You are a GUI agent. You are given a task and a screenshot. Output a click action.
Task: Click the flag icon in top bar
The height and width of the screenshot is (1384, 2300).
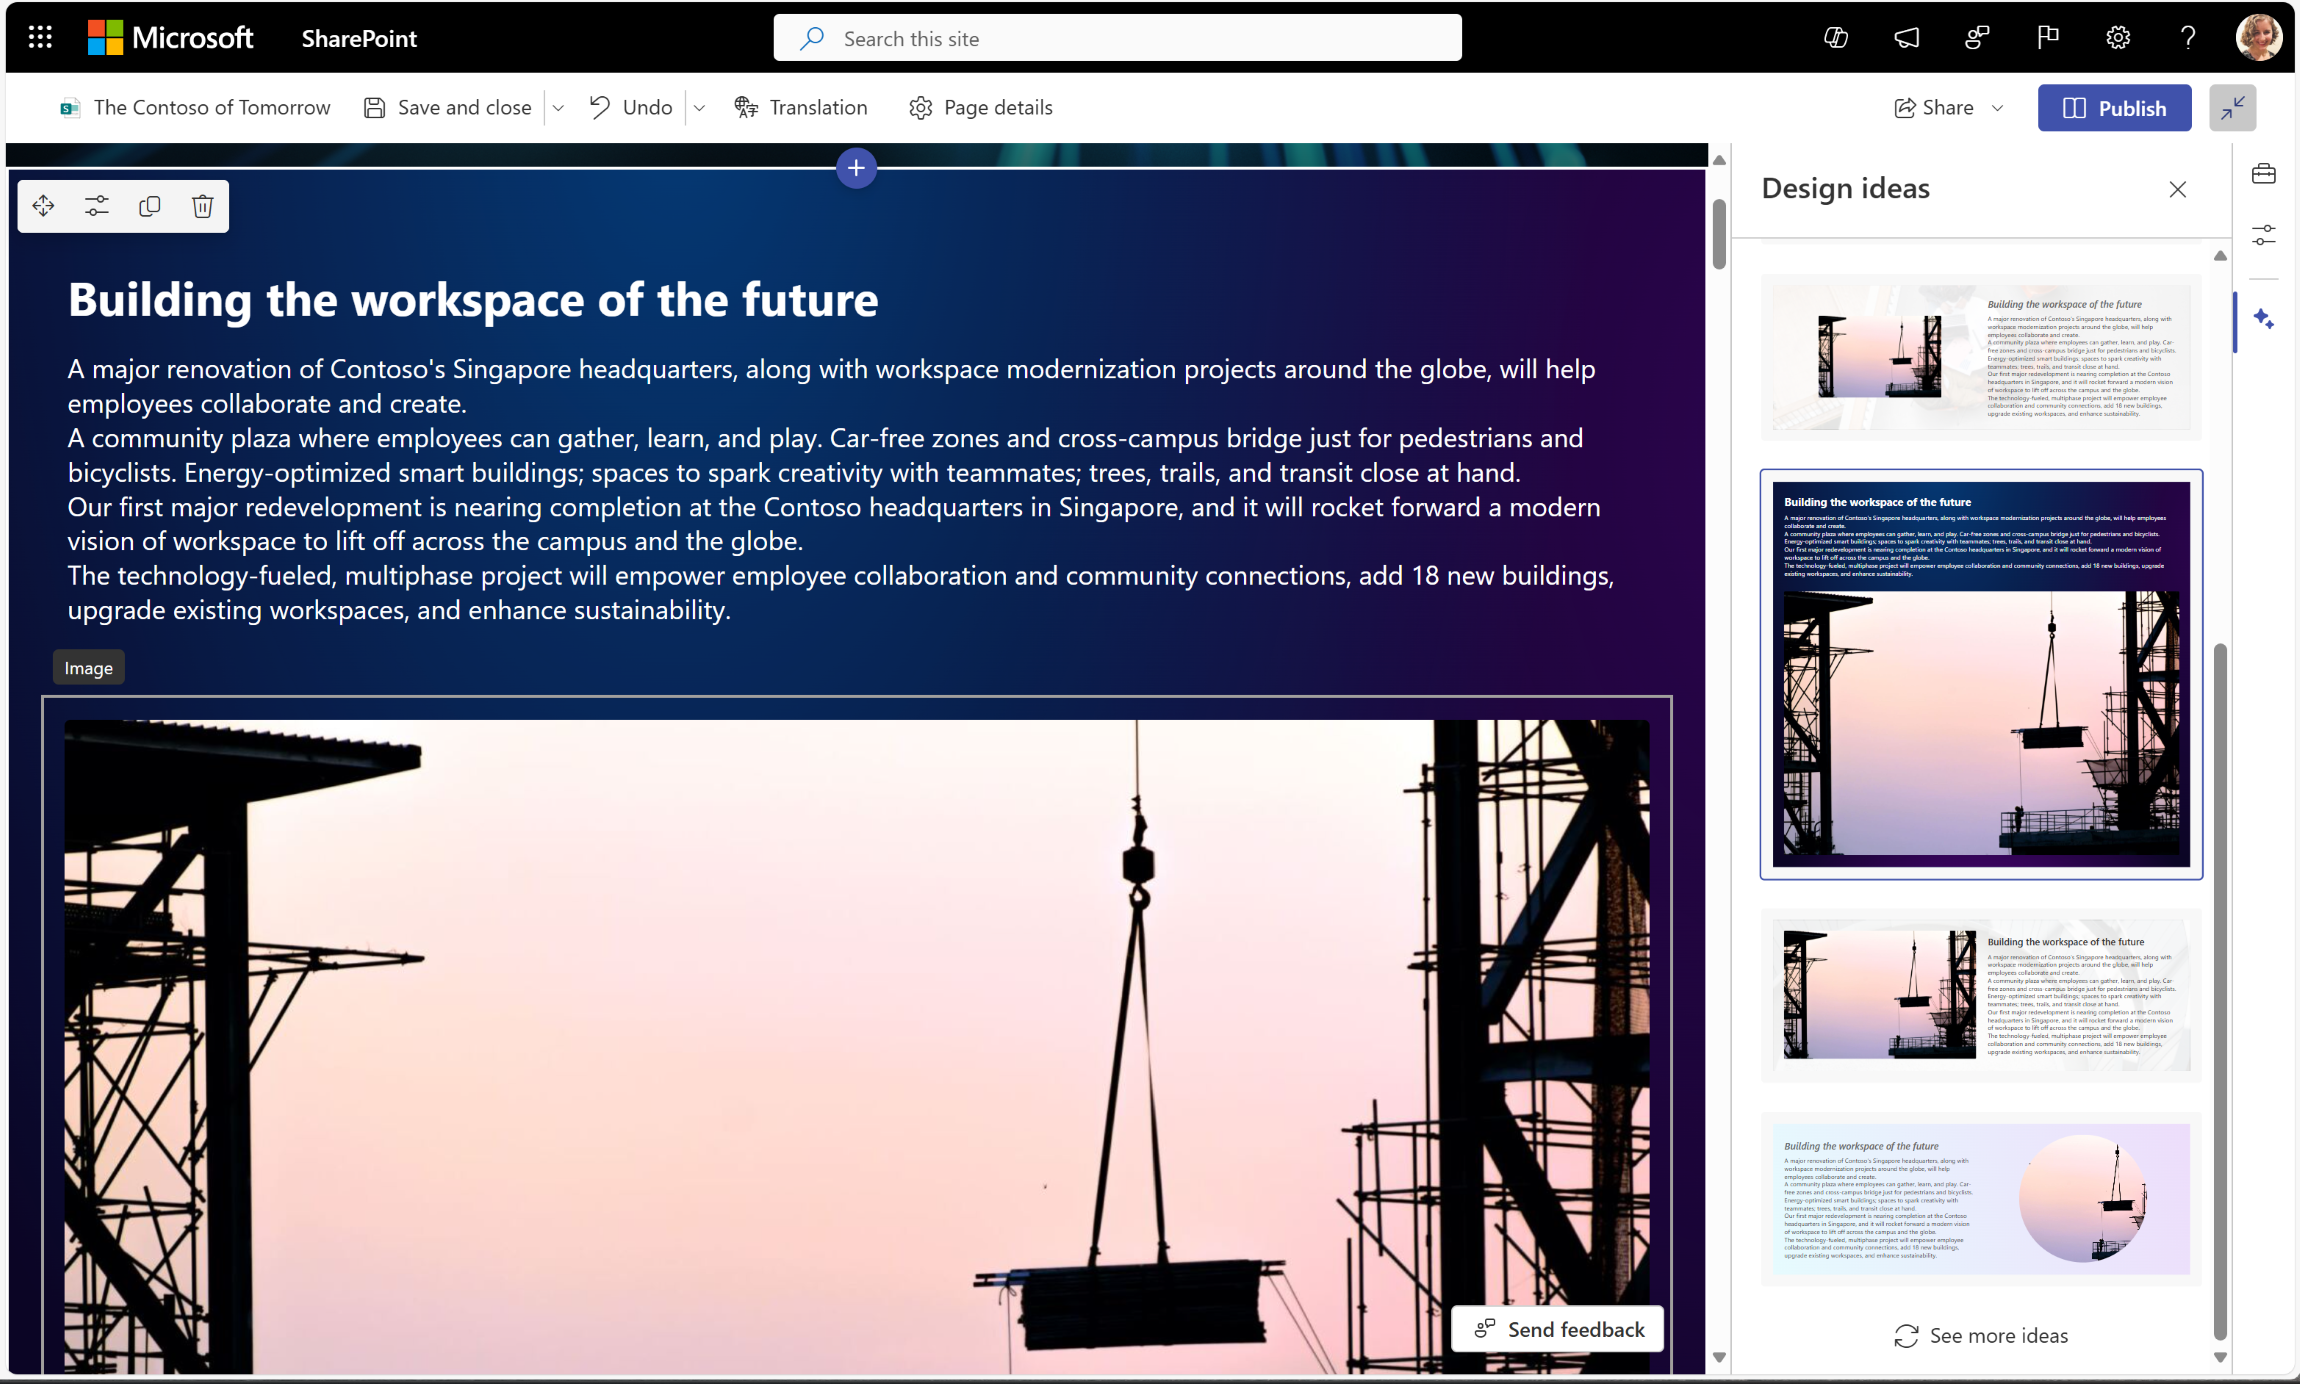click(x=2049, y=36)
